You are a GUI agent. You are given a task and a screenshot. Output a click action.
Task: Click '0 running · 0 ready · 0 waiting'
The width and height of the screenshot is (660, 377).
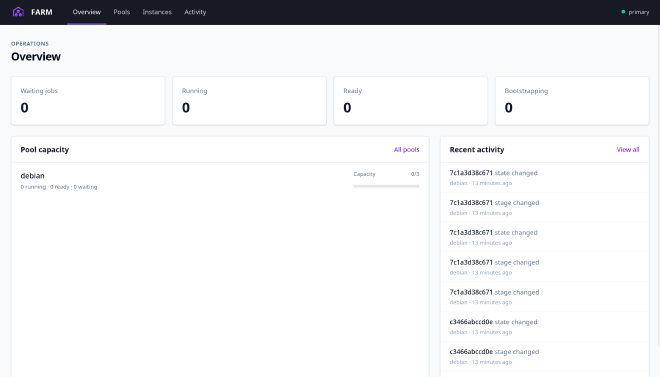click(59, 187)
